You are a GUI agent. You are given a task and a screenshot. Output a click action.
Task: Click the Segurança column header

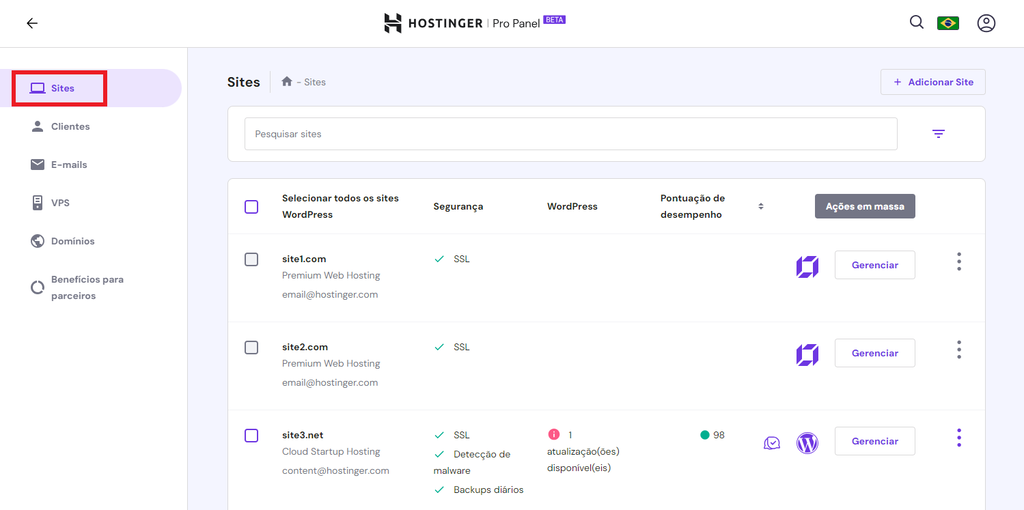pyautogui.click(x=458, y=206)
